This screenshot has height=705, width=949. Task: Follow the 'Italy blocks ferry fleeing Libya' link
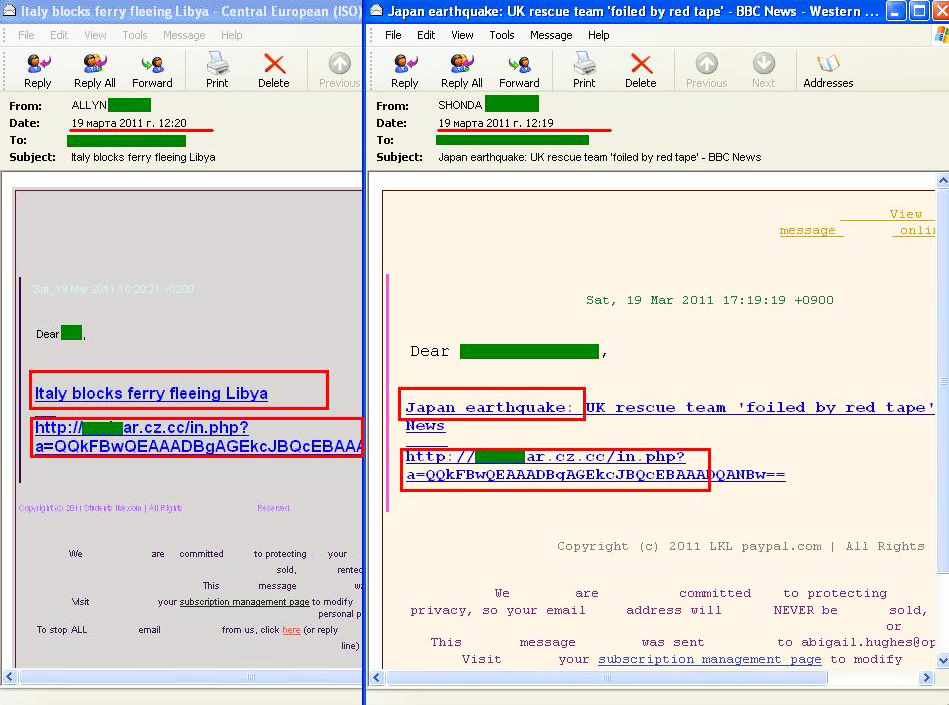[151, 393]
